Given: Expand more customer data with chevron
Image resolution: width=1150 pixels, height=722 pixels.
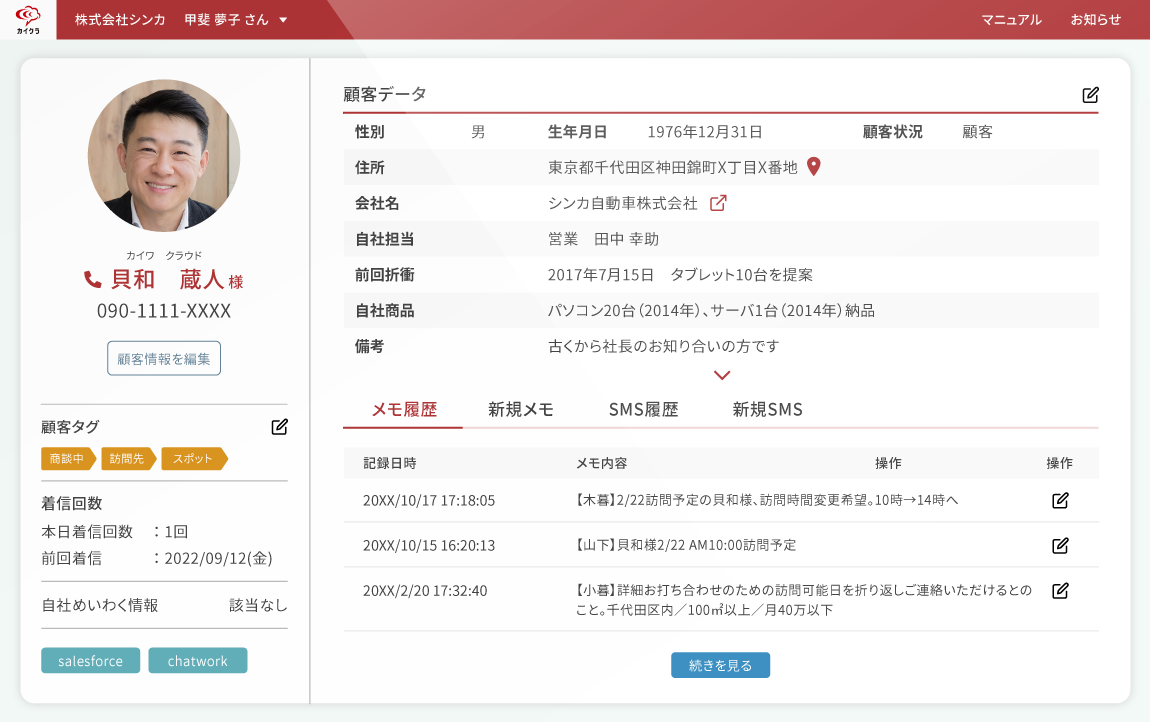Looking at the screenshot, I should point(722,375).
